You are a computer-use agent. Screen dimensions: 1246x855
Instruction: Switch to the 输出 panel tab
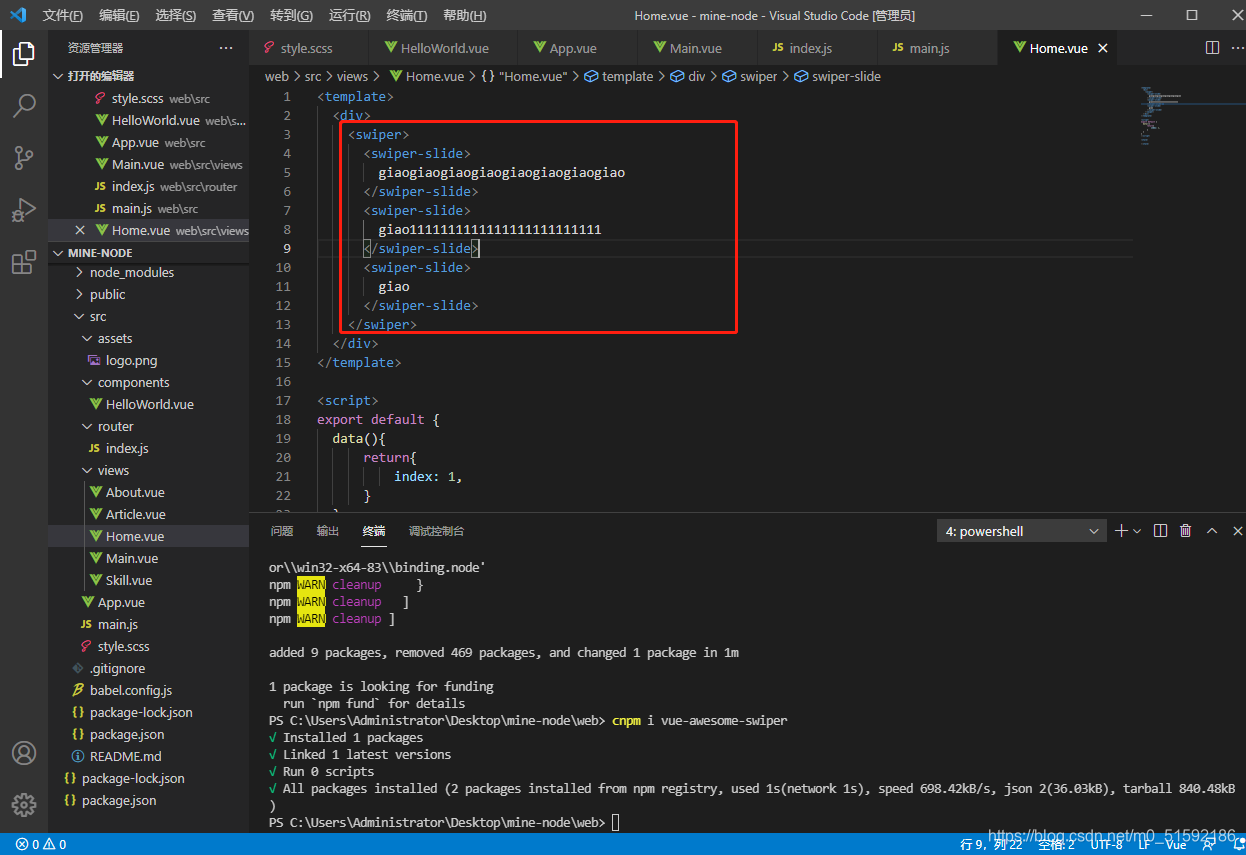(328, 531)
